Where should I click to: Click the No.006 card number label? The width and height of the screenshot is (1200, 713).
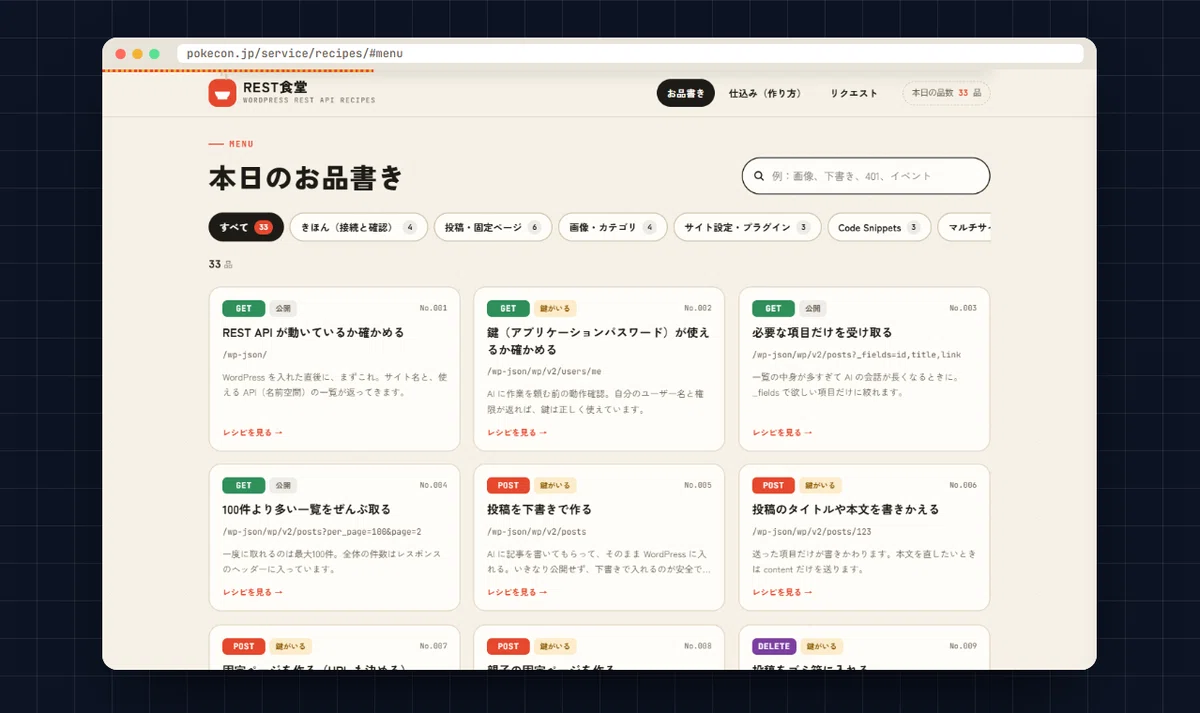[x=963, y=485]
